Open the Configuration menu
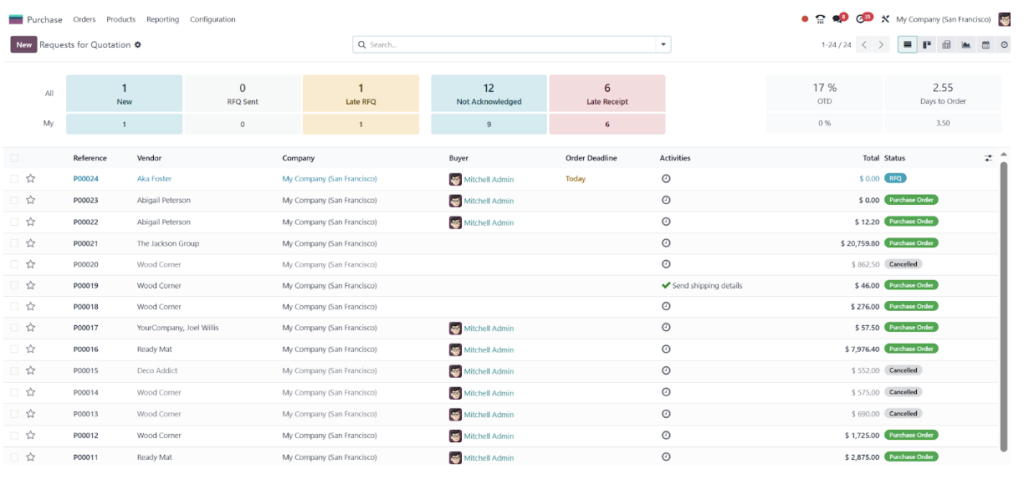Viewport: 1024px width, 500px height. 212,20
